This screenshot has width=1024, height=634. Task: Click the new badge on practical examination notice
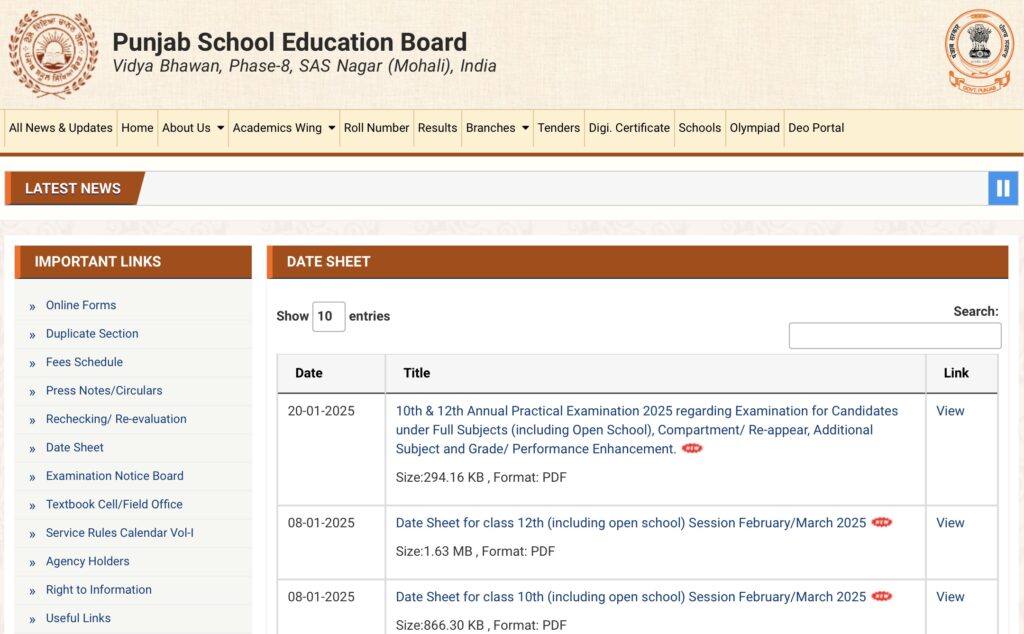click(x=692, y=449)
